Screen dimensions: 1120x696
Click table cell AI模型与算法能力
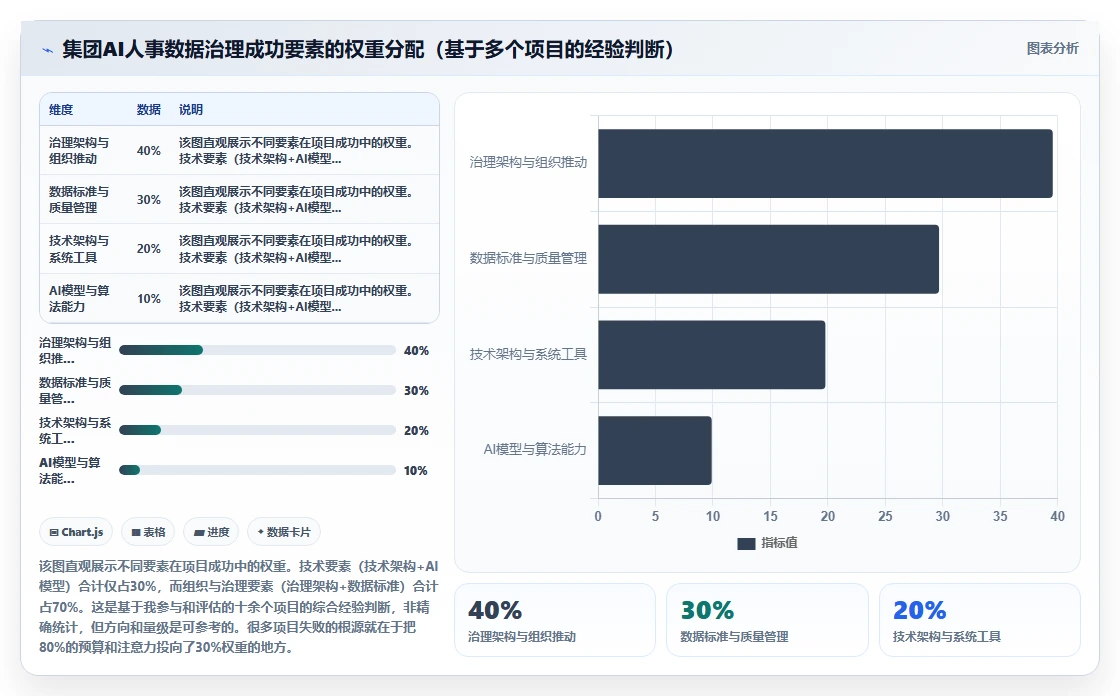79,299
